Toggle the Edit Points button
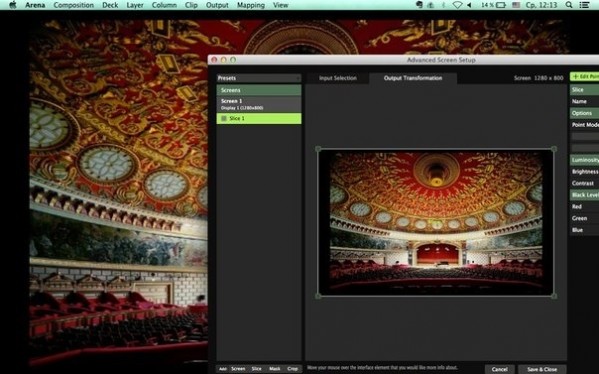The image size is (599, 374). [584, 77]
